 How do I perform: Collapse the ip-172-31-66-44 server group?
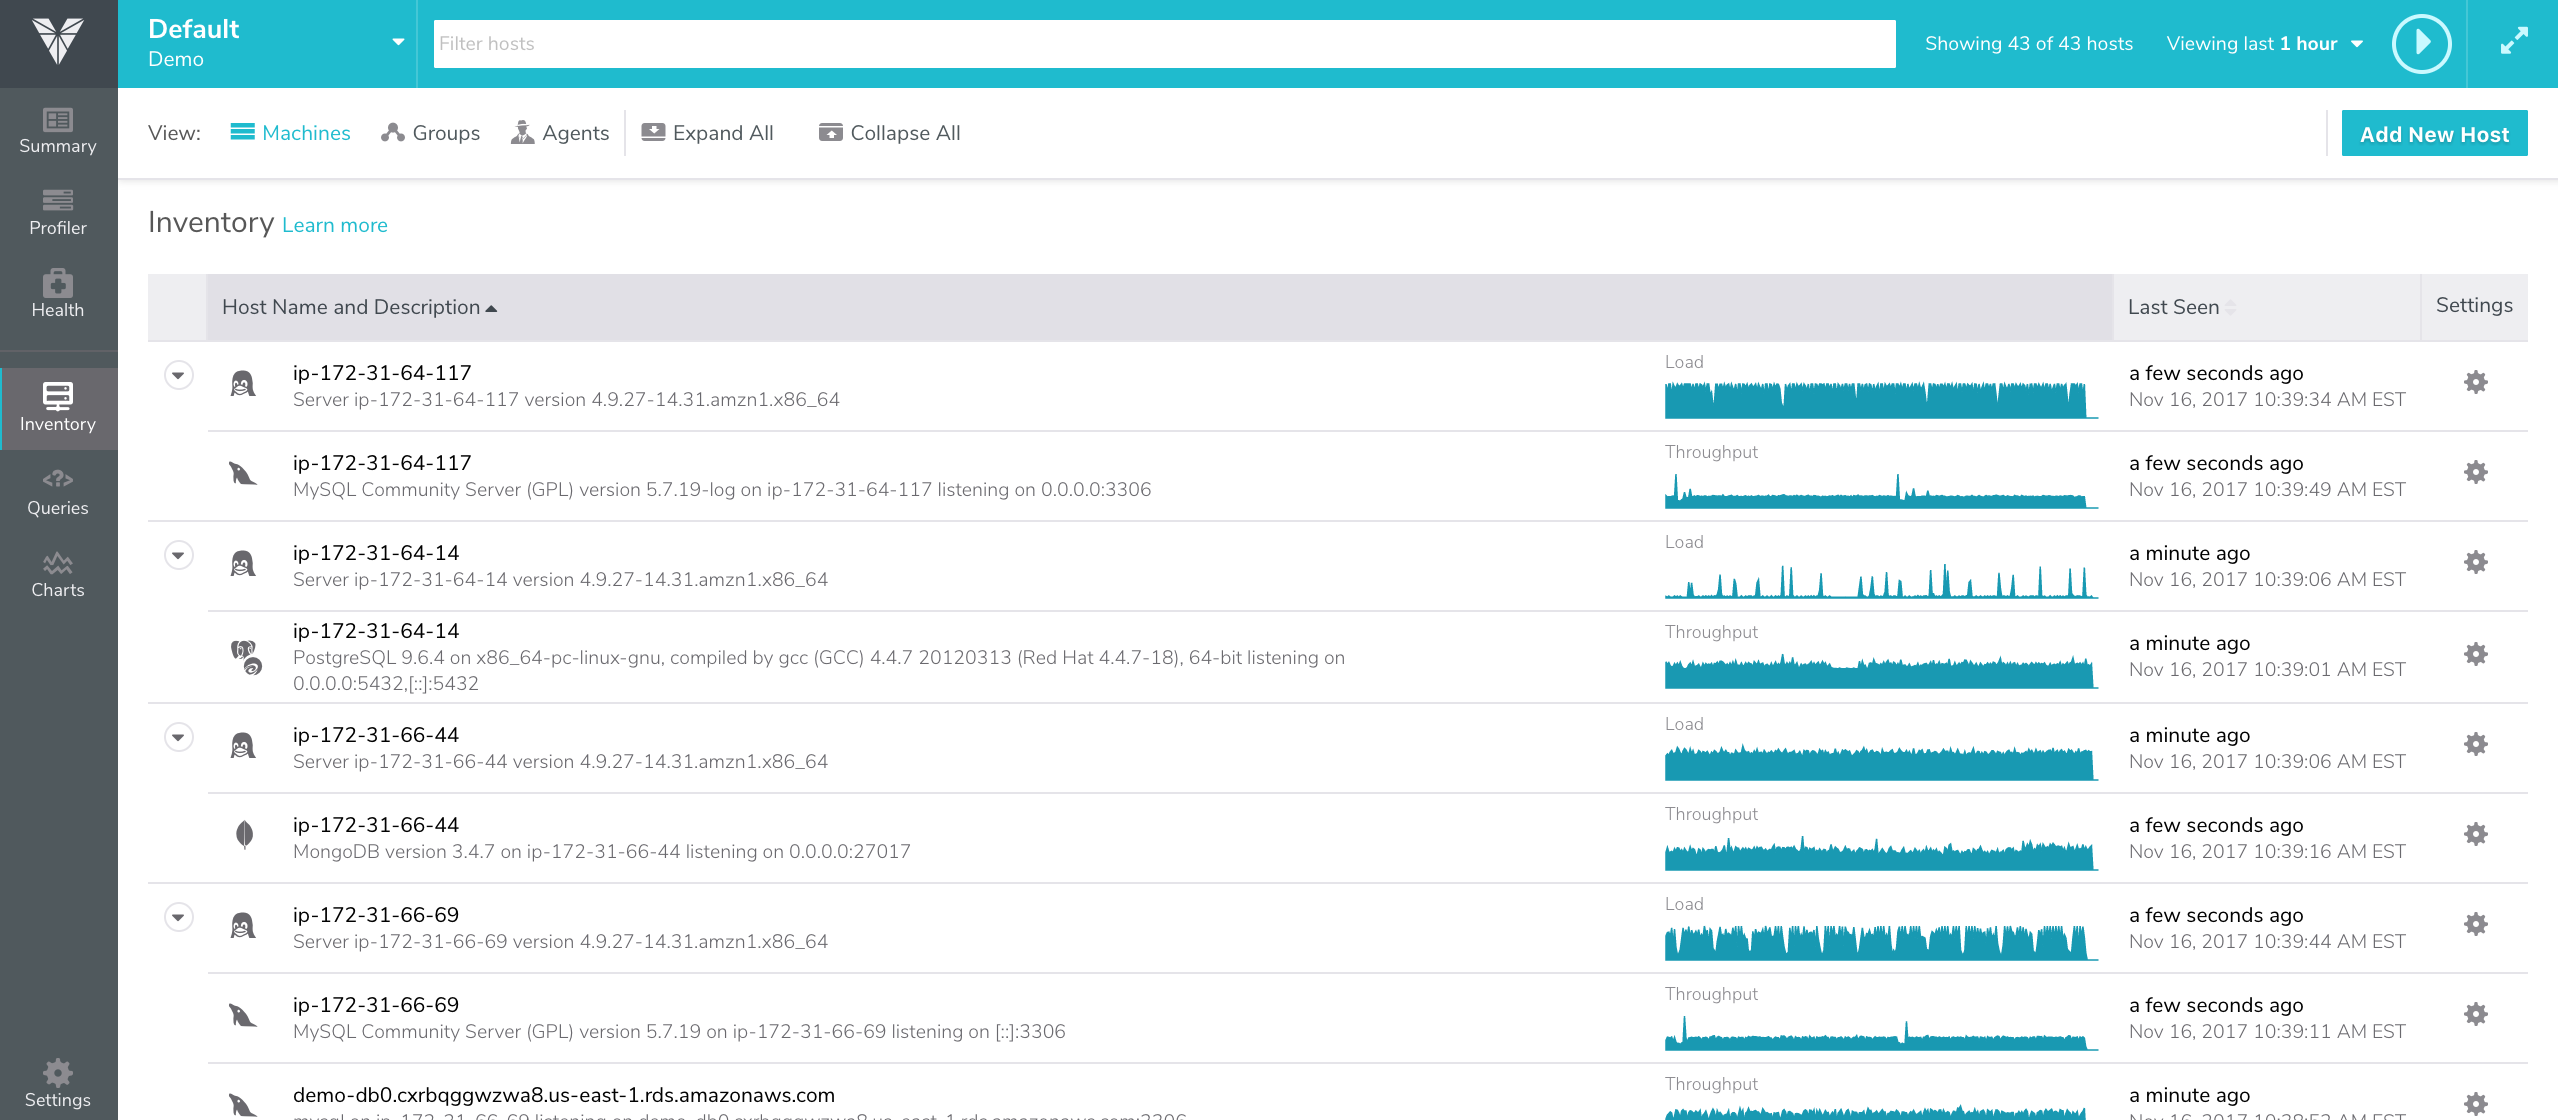(179, 737)
